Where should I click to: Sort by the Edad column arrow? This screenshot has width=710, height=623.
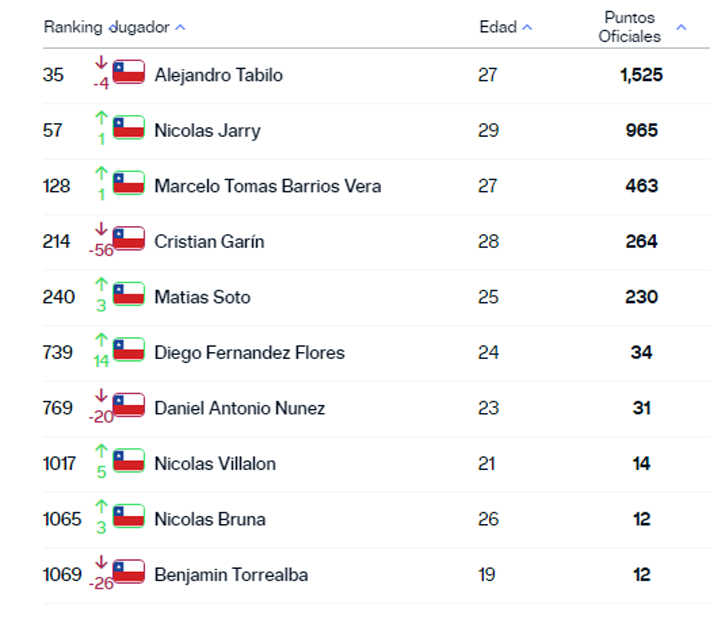[x=527, y=28]
